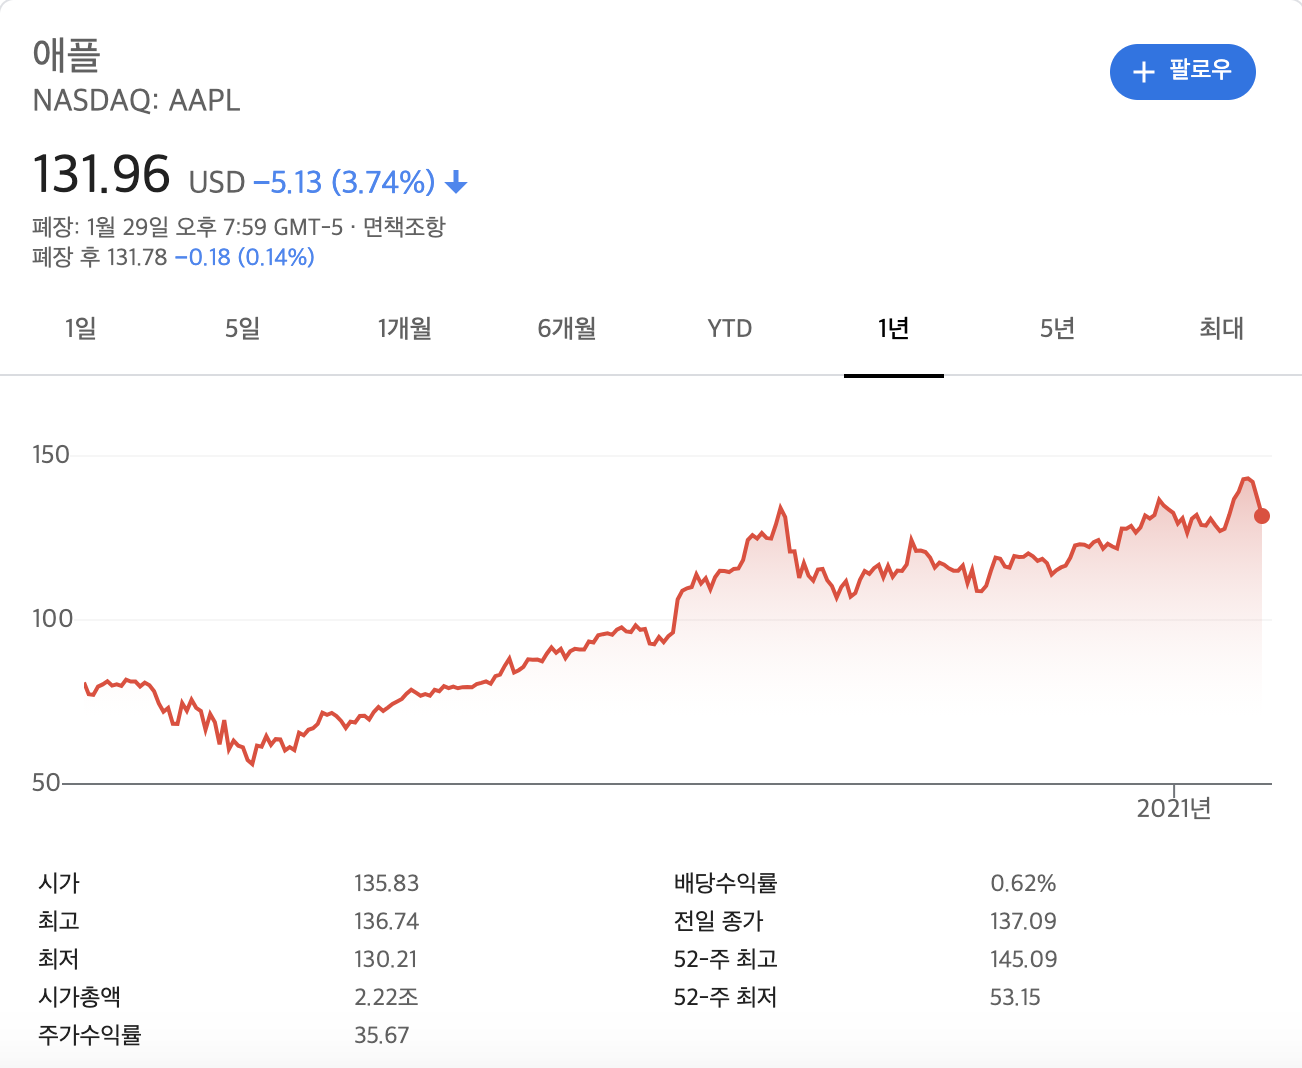Viewport: 1302px width, 1068px height.
Task: Show the 최대 range tab
Action: tap(1221, 328)
